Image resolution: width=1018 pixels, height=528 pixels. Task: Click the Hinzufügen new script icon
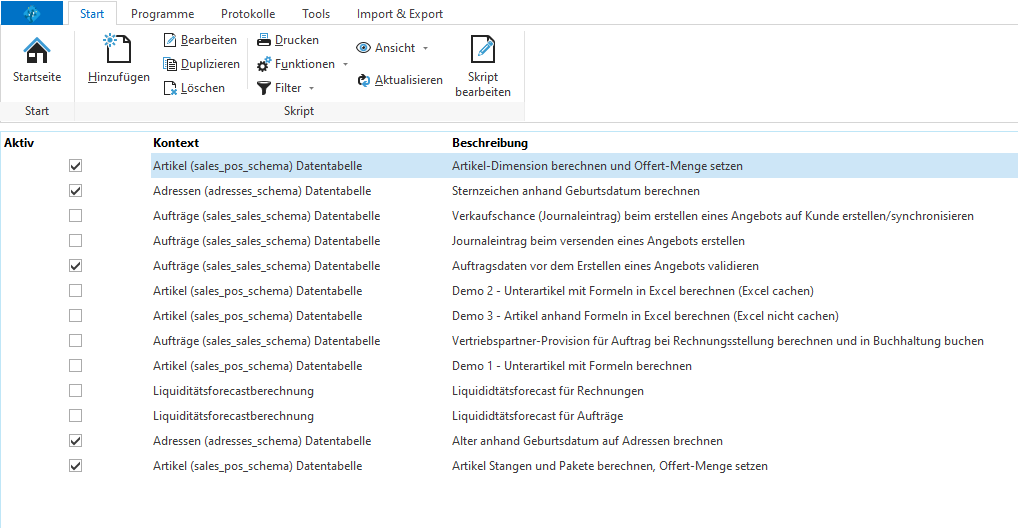point(118,49)
